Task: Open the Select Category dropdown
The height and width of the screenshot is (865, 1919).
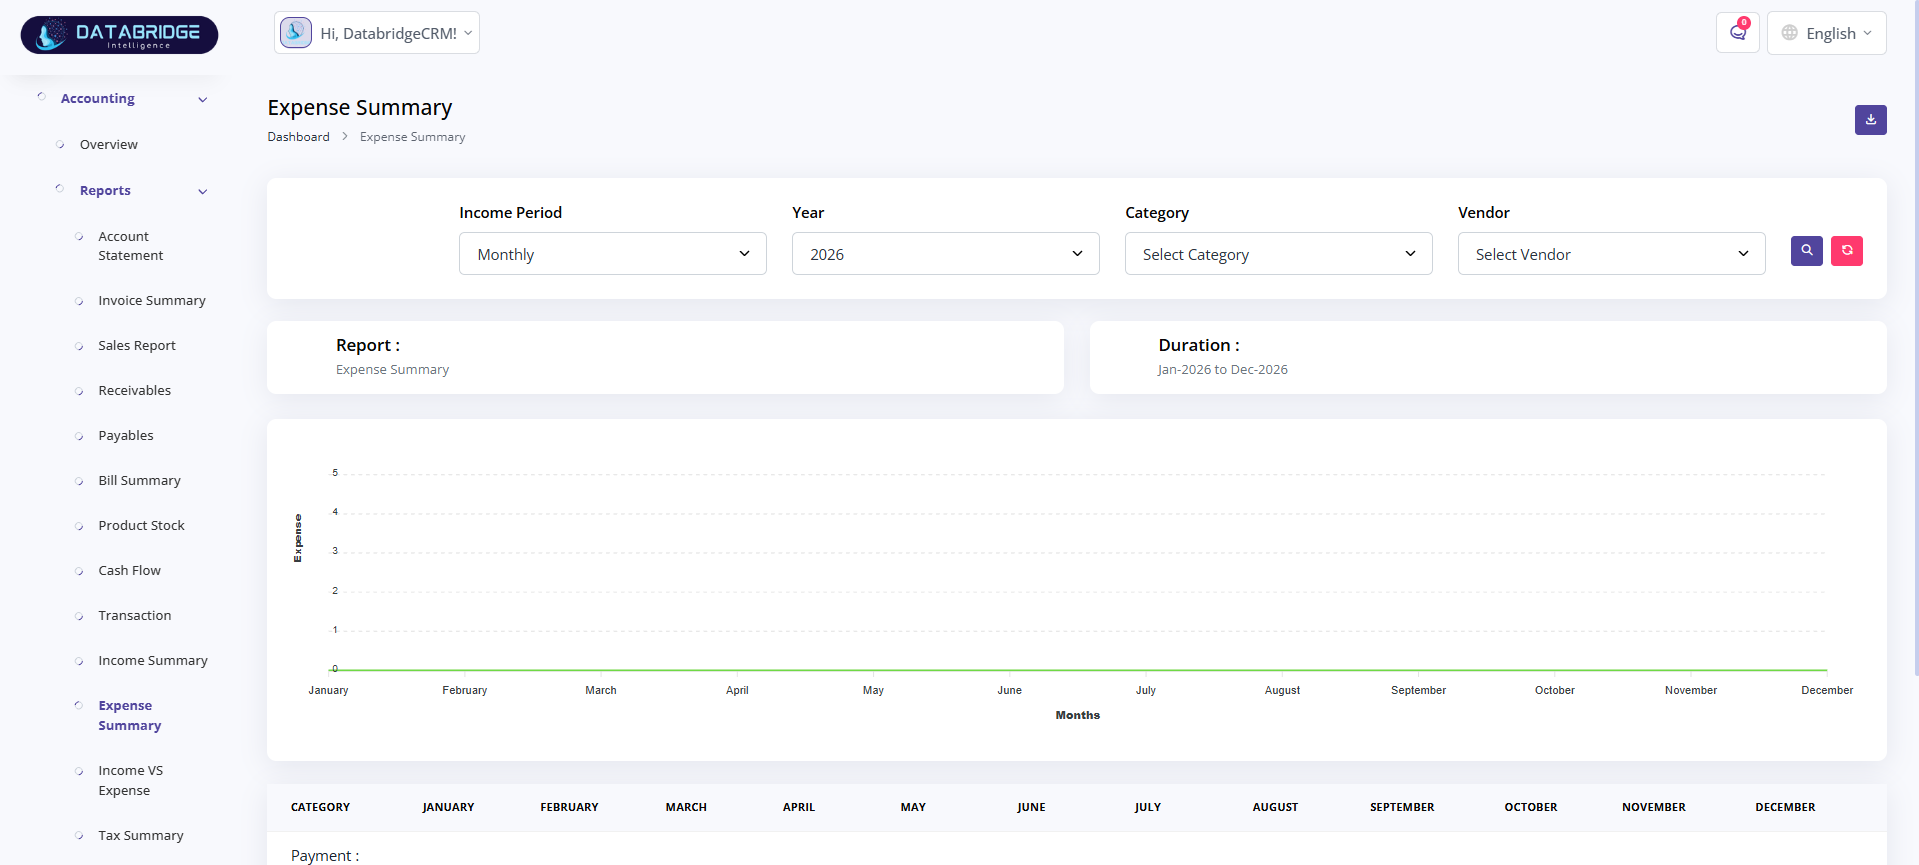Action: [1279, 254]
